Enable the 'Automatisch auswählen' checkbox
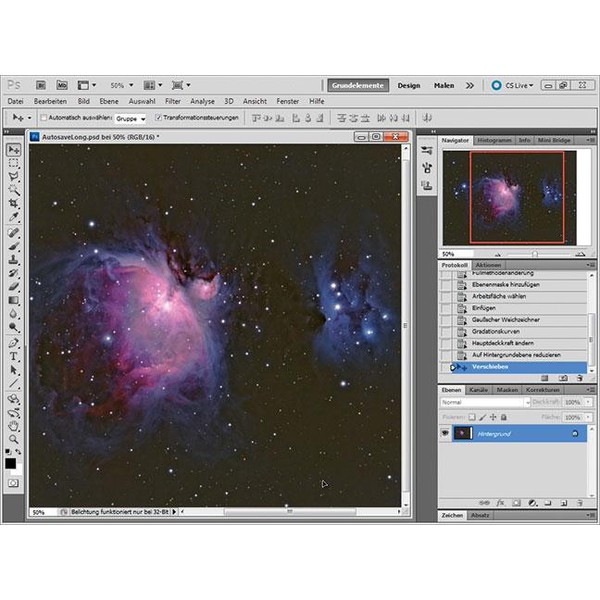 pyautogui.click(x=44, y=117)
